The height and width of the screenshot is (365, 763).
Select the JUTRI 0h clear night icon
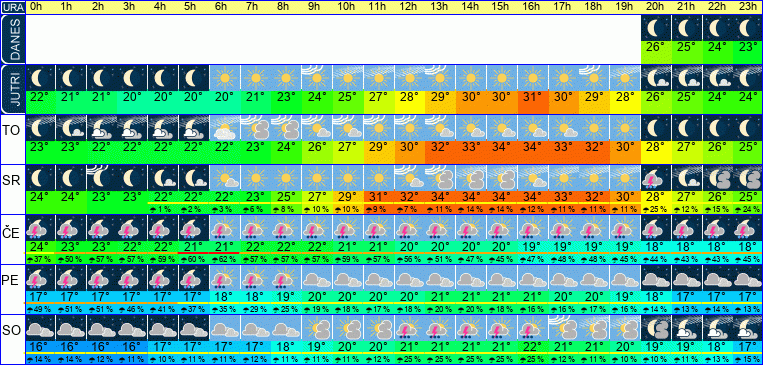coord(41,78)
